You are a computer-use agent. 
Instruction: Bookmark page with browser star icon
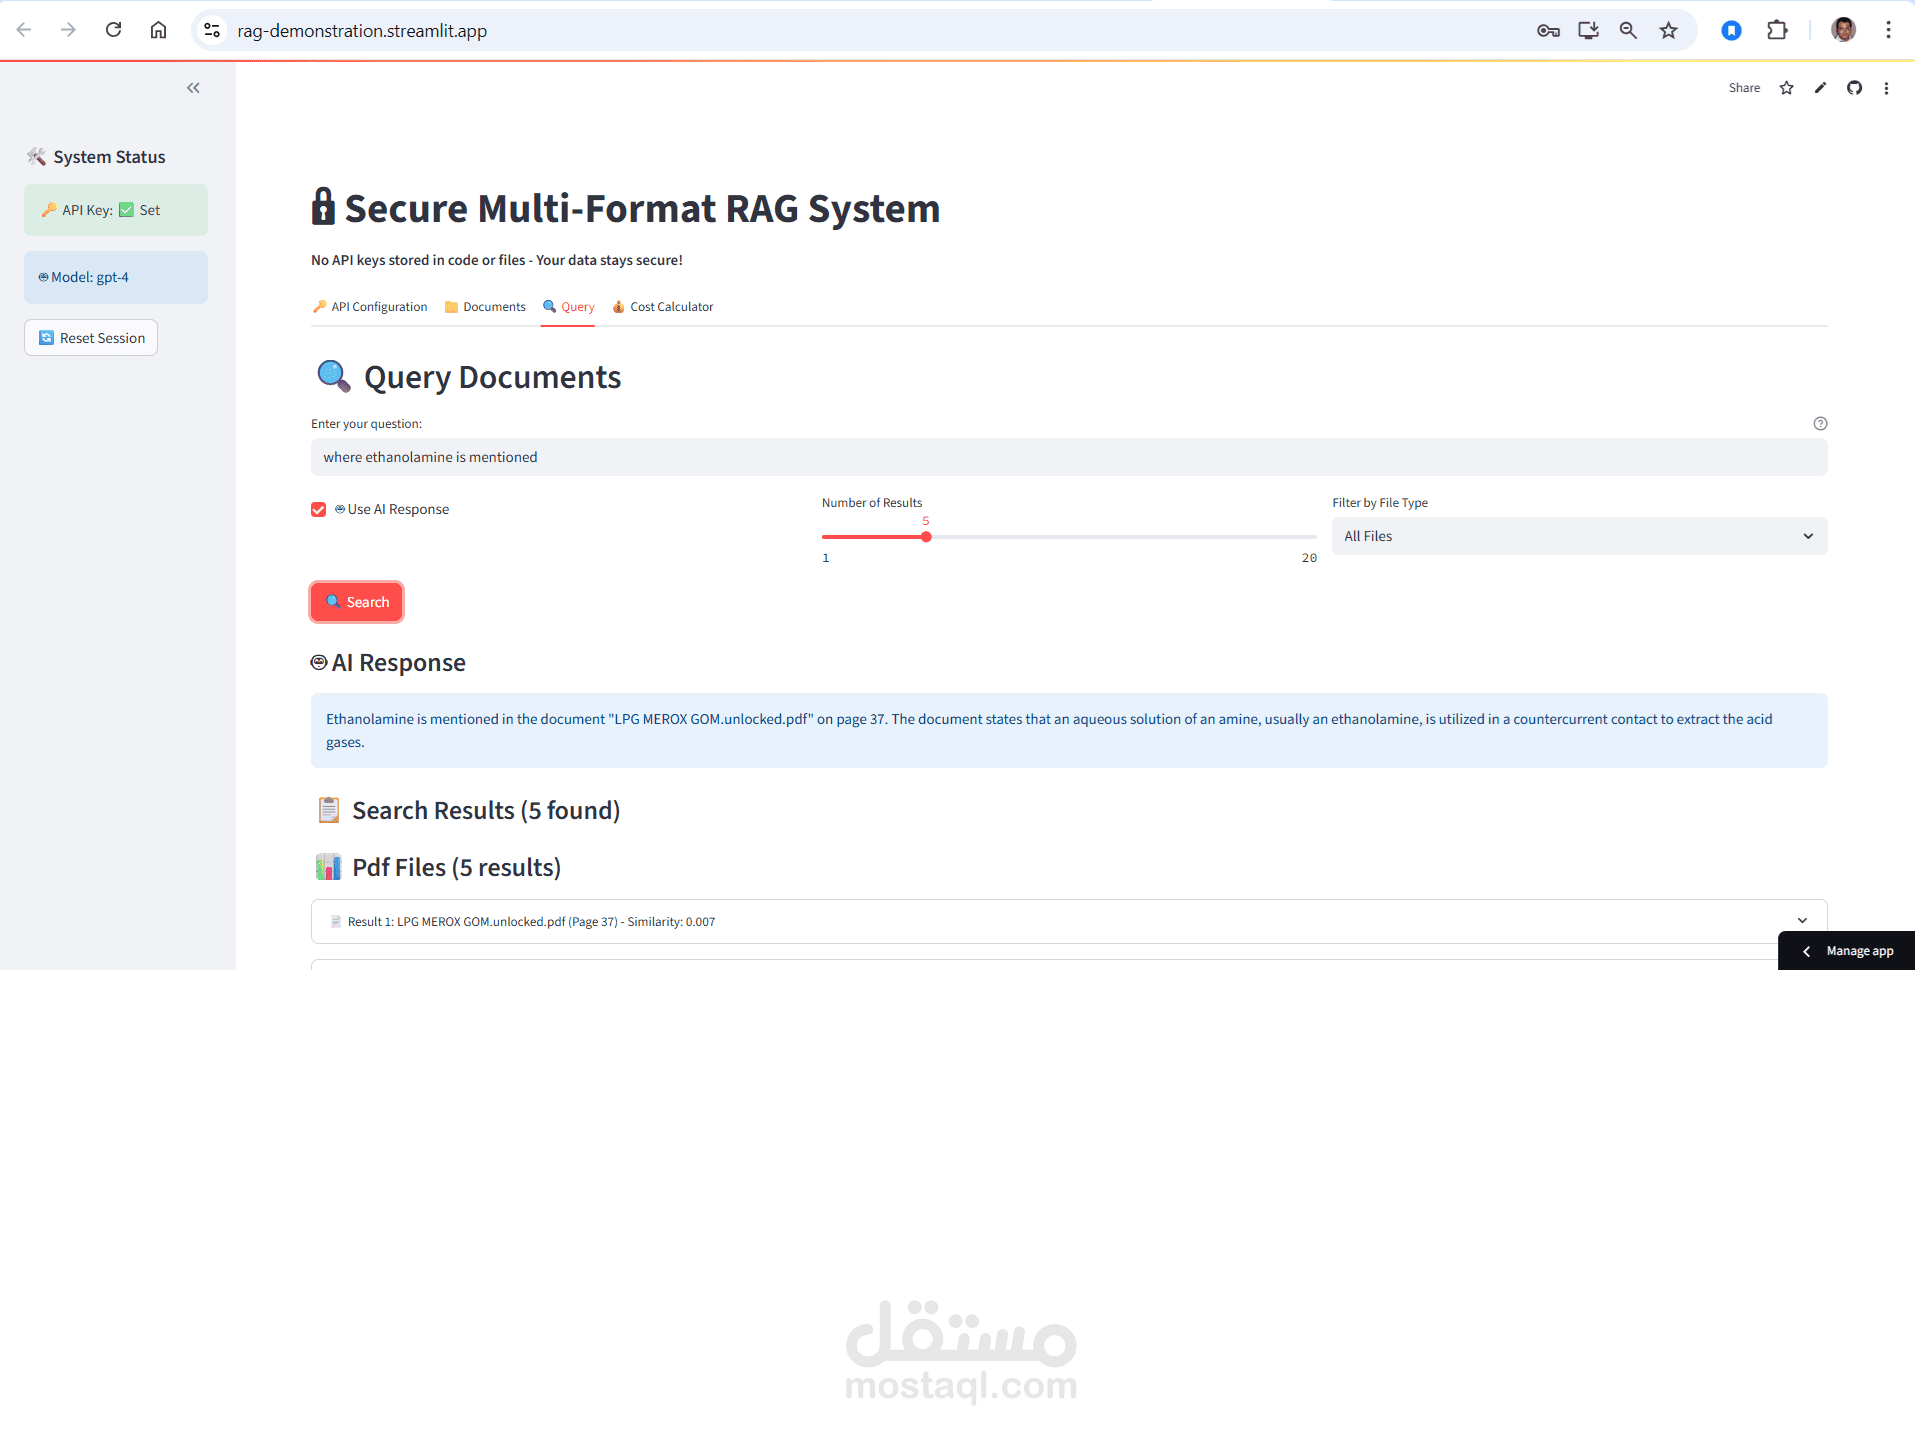pos(1668,31)
